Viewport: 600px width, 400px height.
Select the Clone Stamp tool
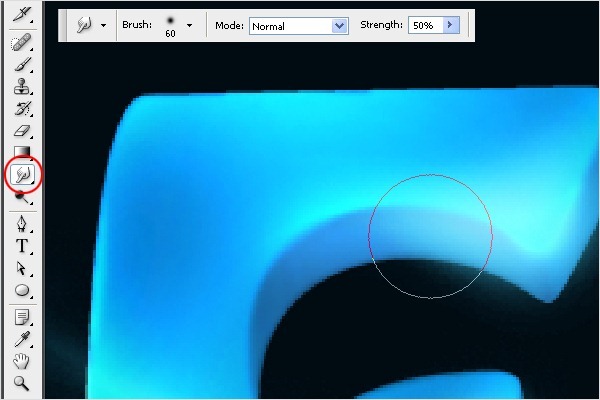[22, 86]
